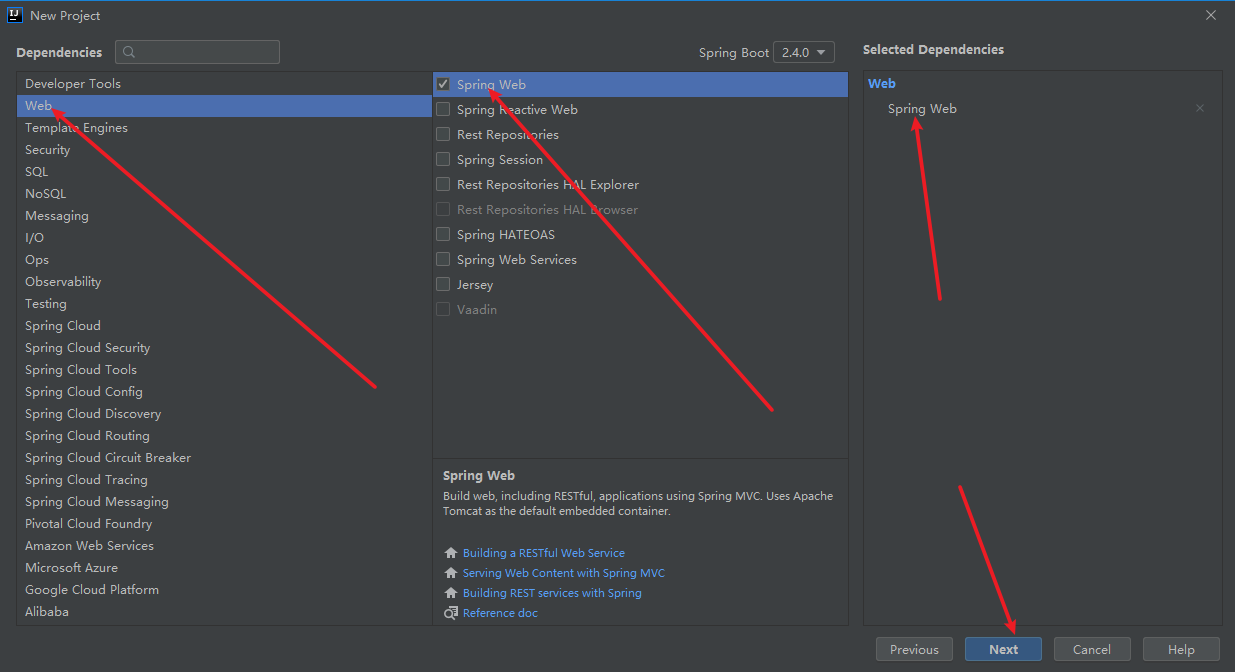Select the Security category
1235x672 pixels.
[48, 150]
